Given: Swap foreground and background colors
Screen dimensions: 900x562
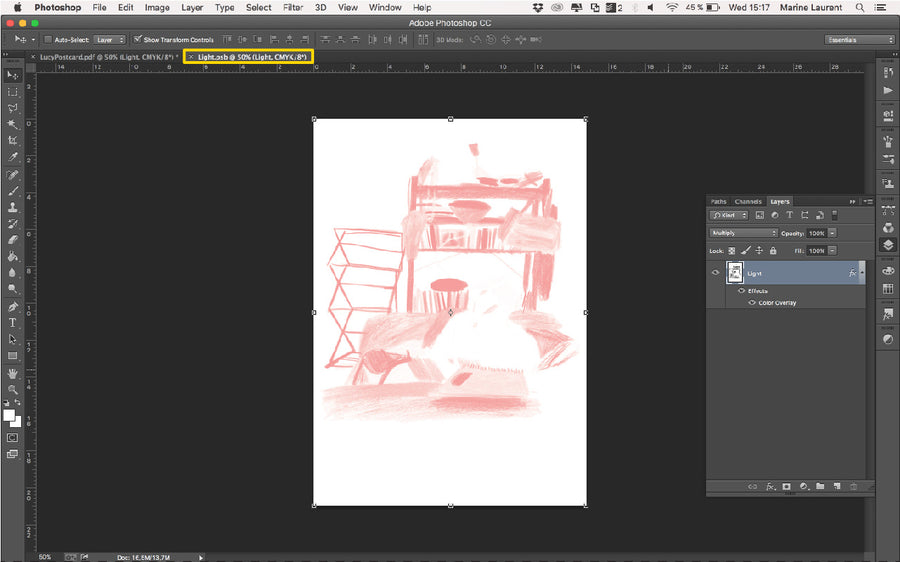Looking at the screenshot, I should [x=18, y=402].
